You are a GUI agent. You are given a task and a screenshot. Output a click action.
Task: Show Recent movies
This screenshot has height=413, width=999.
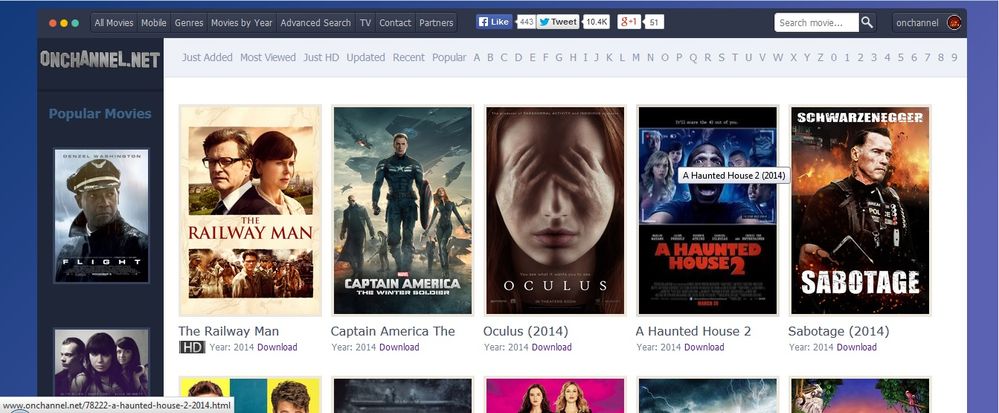(408, 57)
